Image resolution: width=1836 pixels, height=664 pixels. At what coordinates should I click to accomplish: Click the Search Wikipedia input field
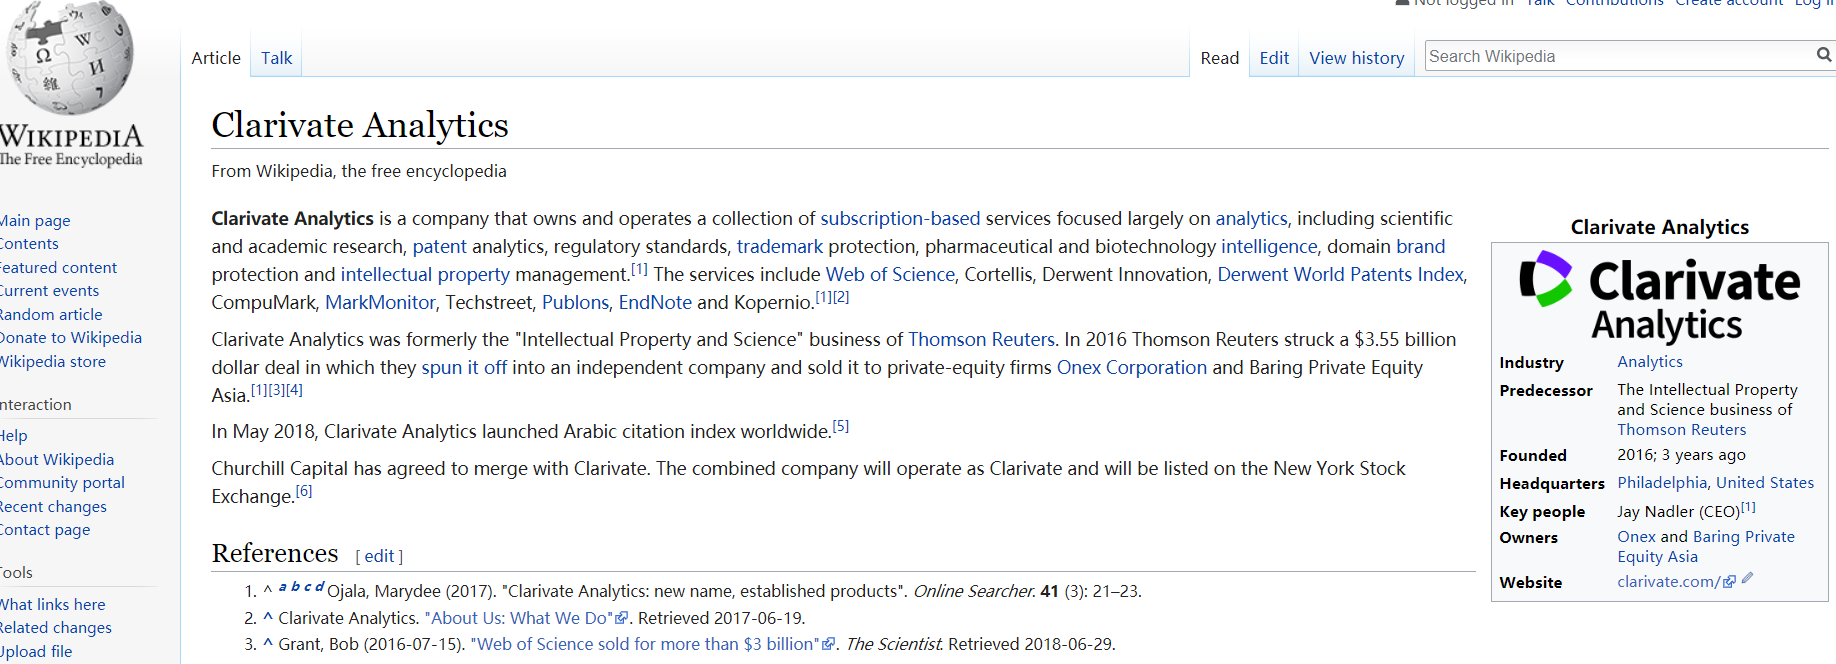point(1620,56)
